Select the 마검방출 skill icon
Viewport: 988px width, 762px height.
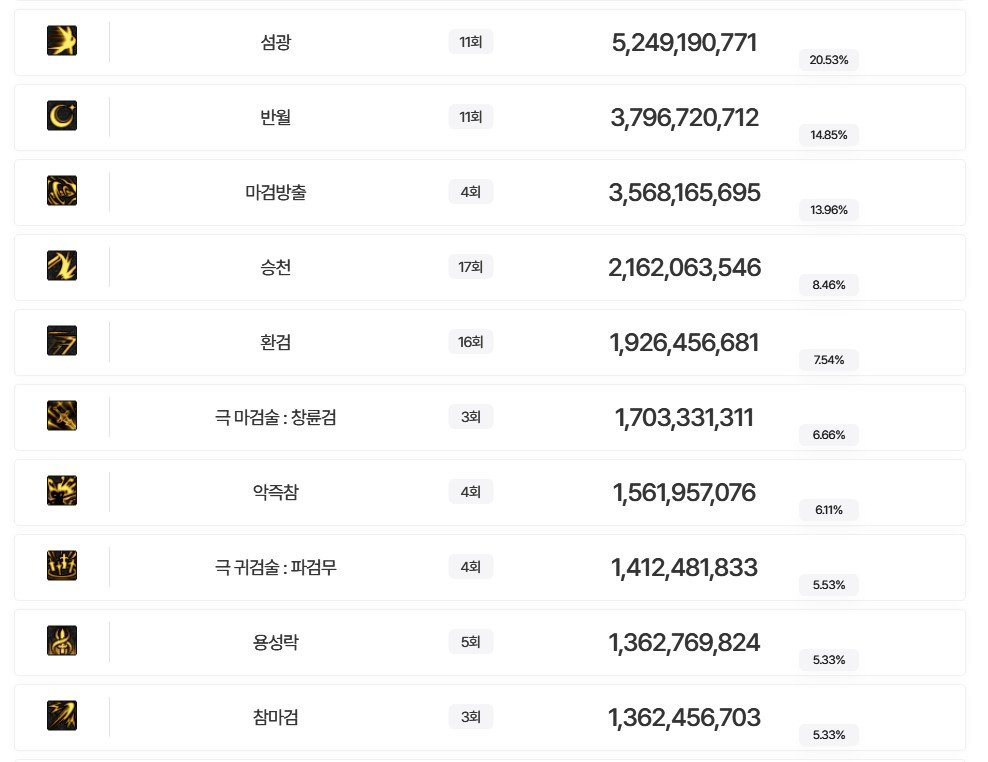[62, 191]
